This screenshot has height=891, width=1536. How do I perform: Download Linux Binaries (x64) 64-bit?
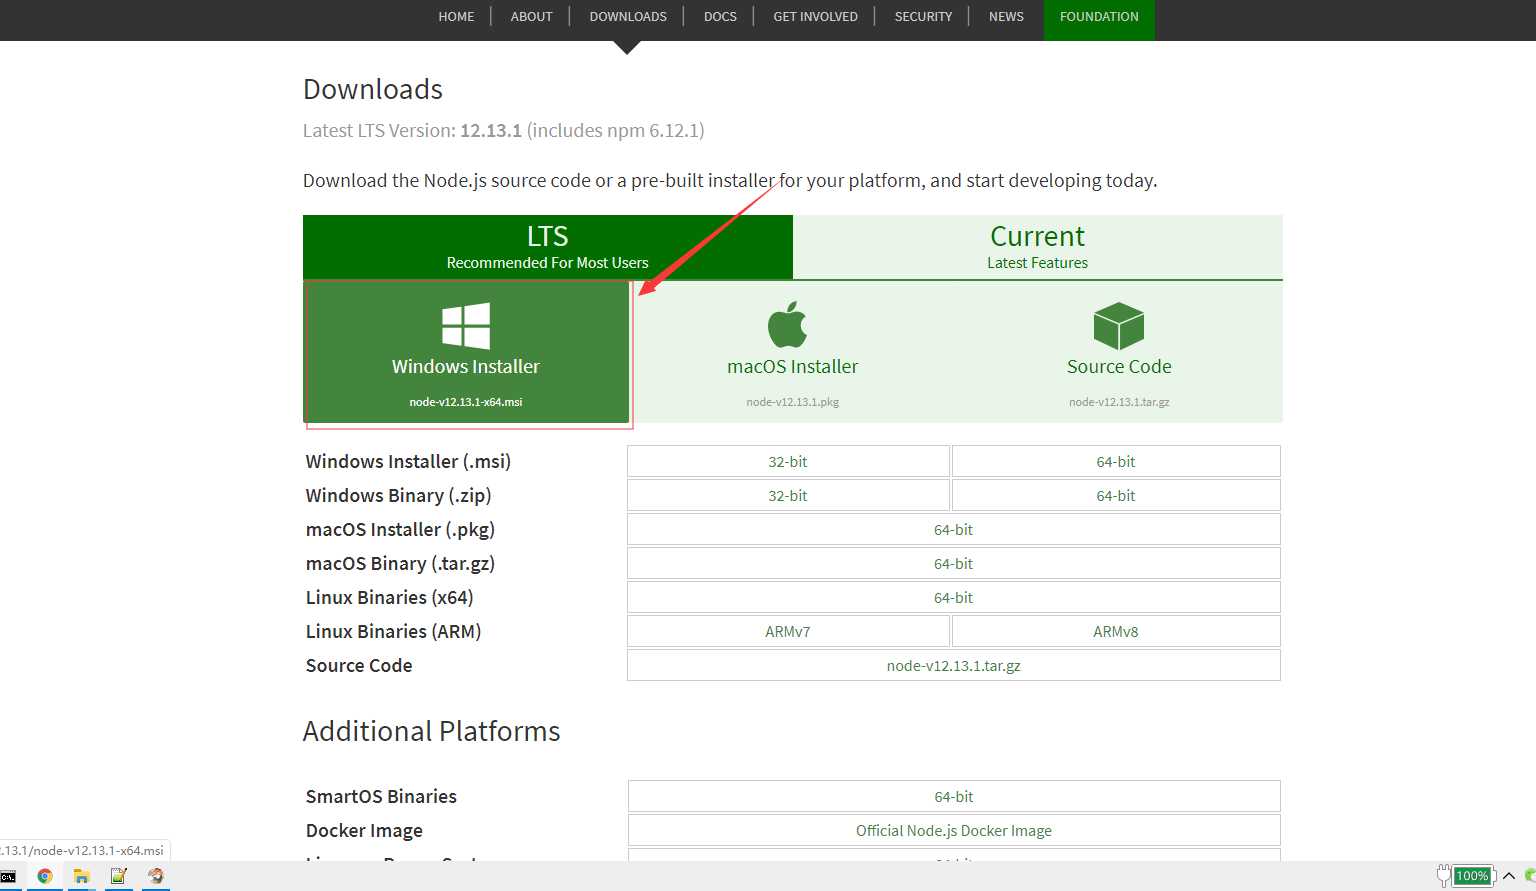tap(953, 597)
